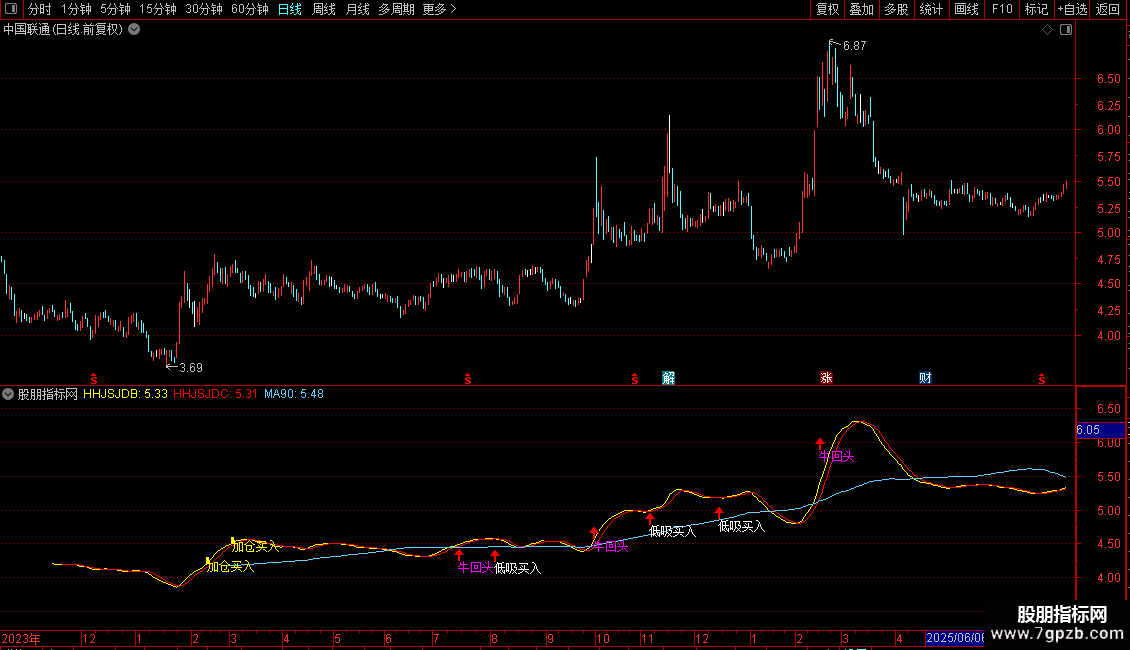Image resolution: width=1130 pixels, height=650 pixels.
Task: Click the 中国联通(日线.前复权) chart title
Action: (x=63, y=30)
